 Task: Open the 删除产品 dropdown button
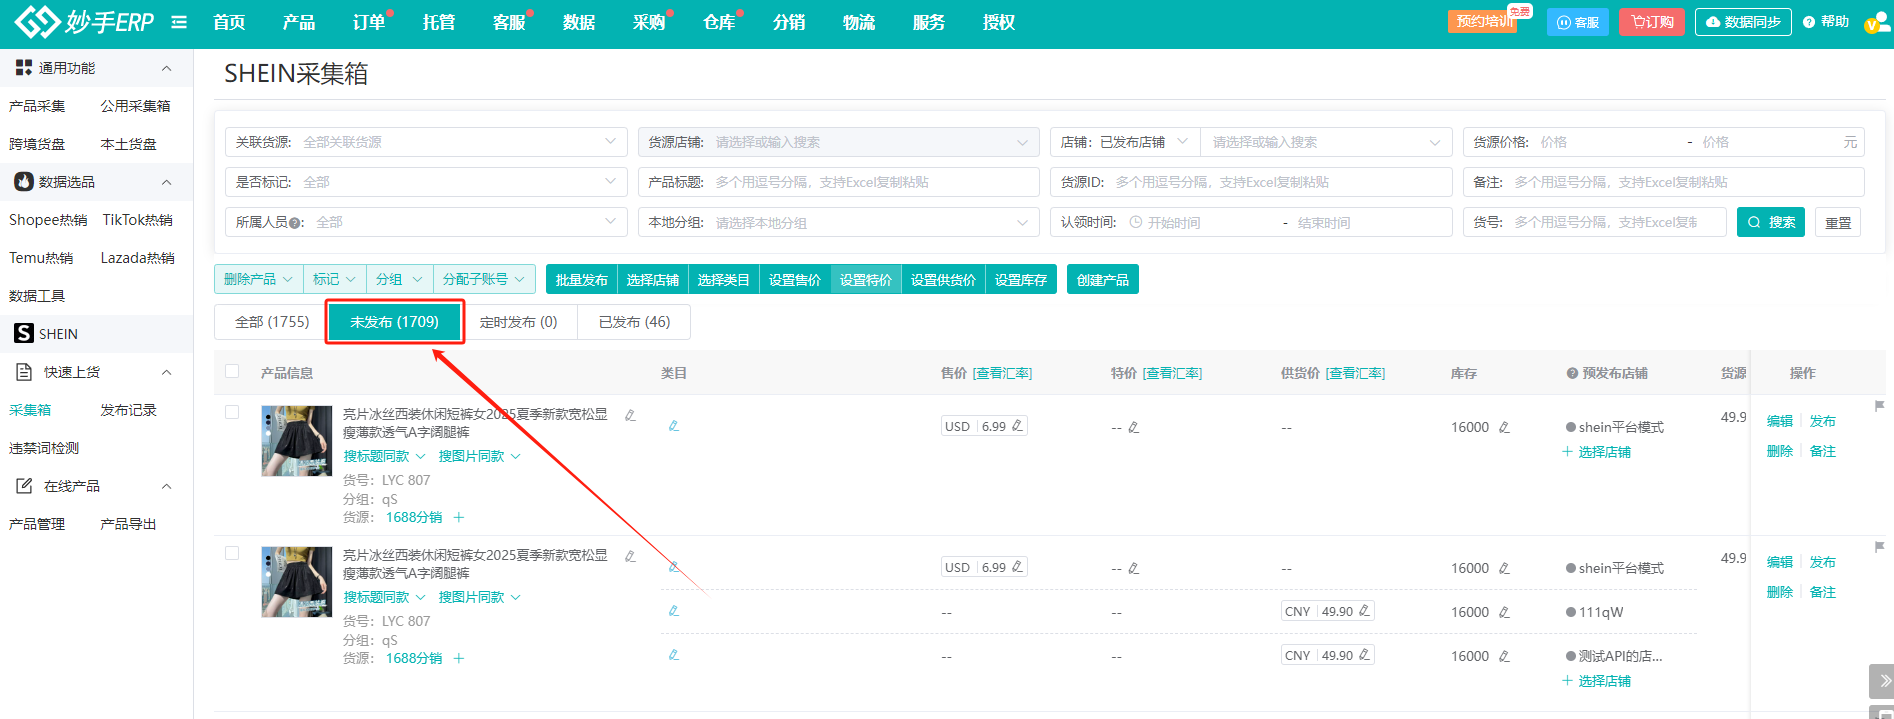(258, 279)
